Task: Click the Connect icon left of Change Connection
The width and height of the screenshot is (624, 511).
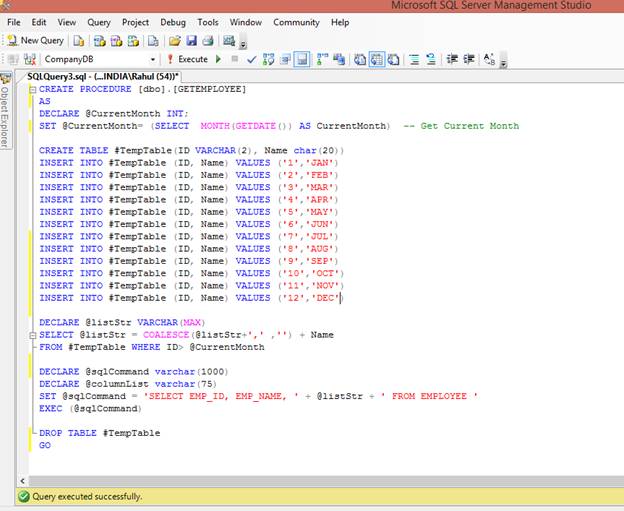Action: pyautogui.click(x=13, y=59)
